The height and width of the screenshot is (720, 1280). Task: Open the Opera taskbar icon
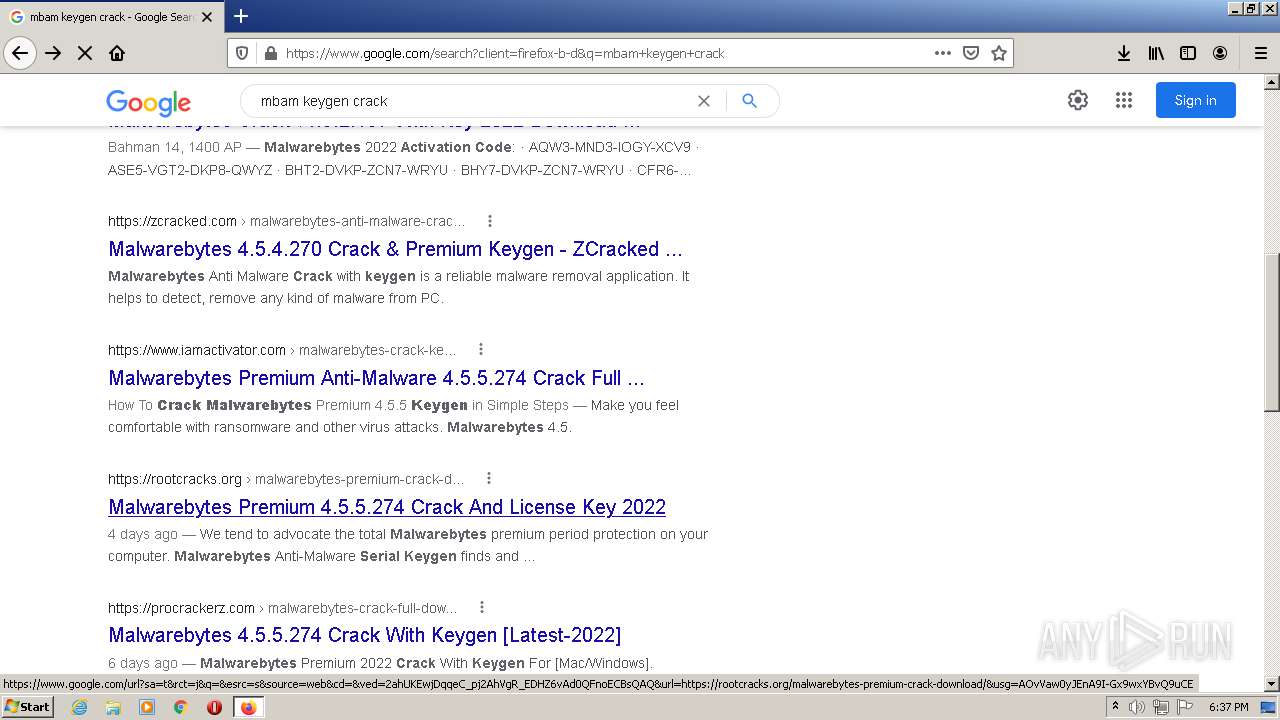click(x=214, y=707)
